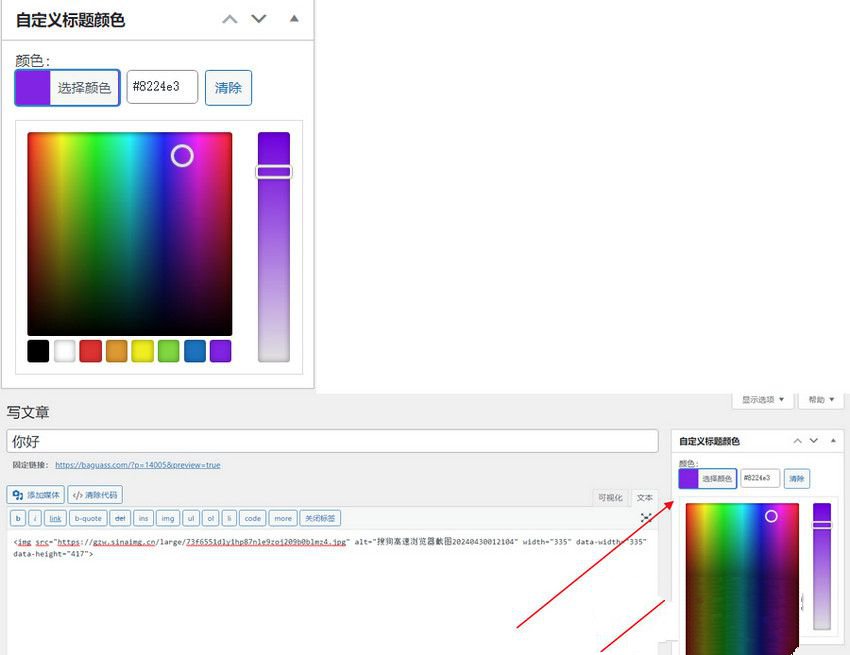850x655 pixels.
Task: Click the large 清除 button to clear color
Action: click(228, 87)
